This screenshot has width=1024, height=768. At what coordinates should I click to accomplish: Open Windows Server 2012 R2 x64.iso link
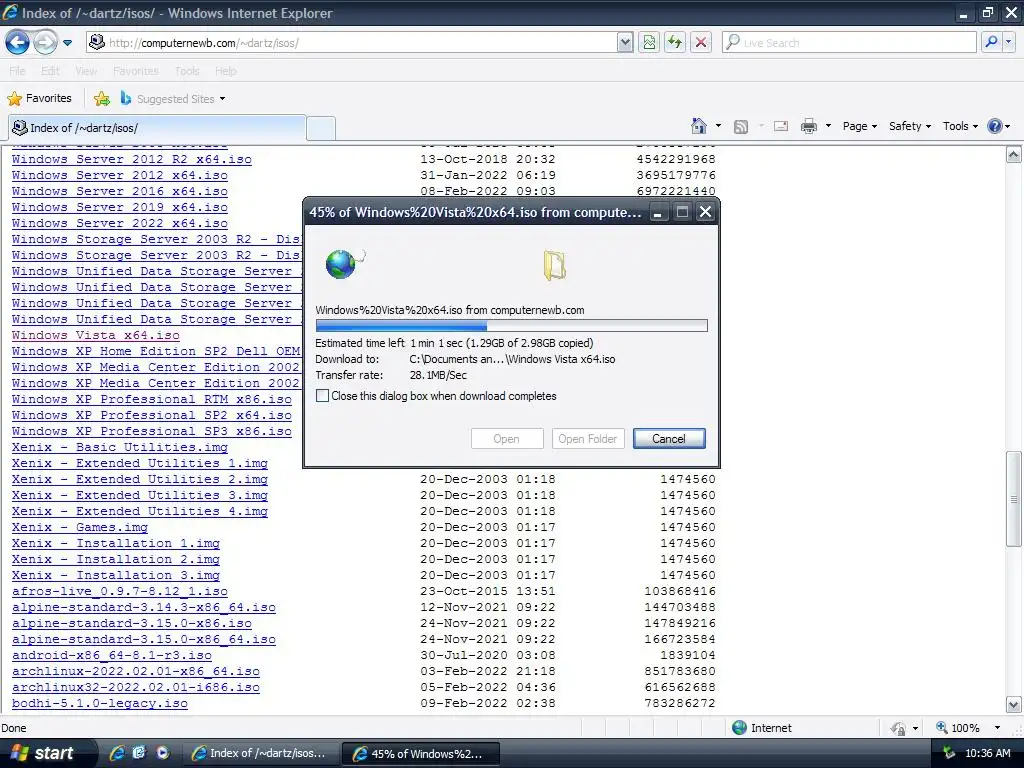coord(131,159)
